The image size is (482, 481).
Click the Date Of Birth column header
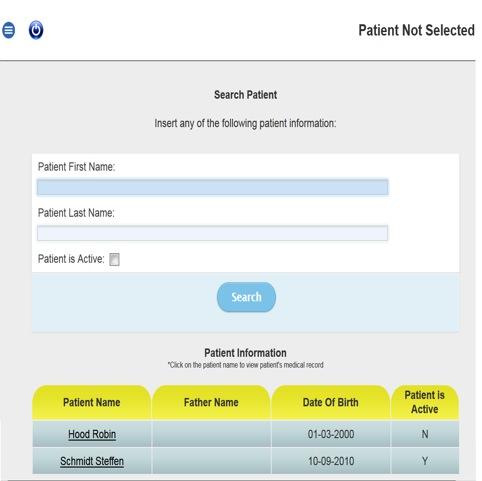pos(331,402)
